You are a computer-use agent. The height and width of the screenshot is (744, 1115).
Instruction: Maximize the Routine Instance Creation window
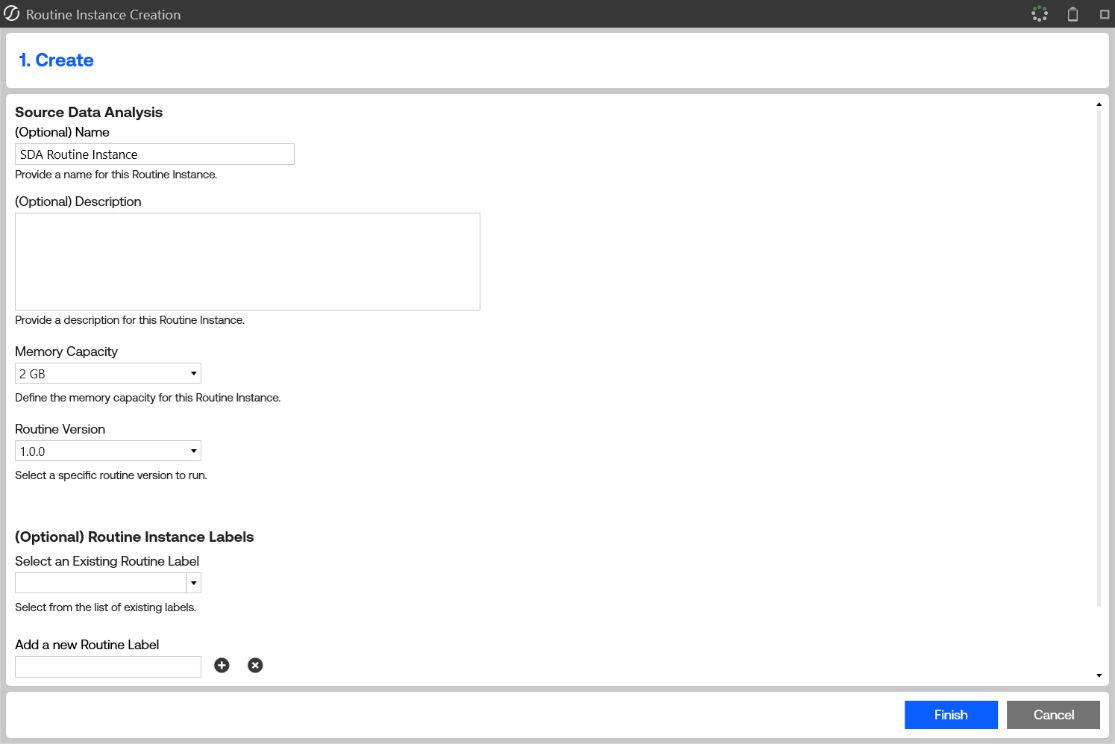(x=1104, y=14)
